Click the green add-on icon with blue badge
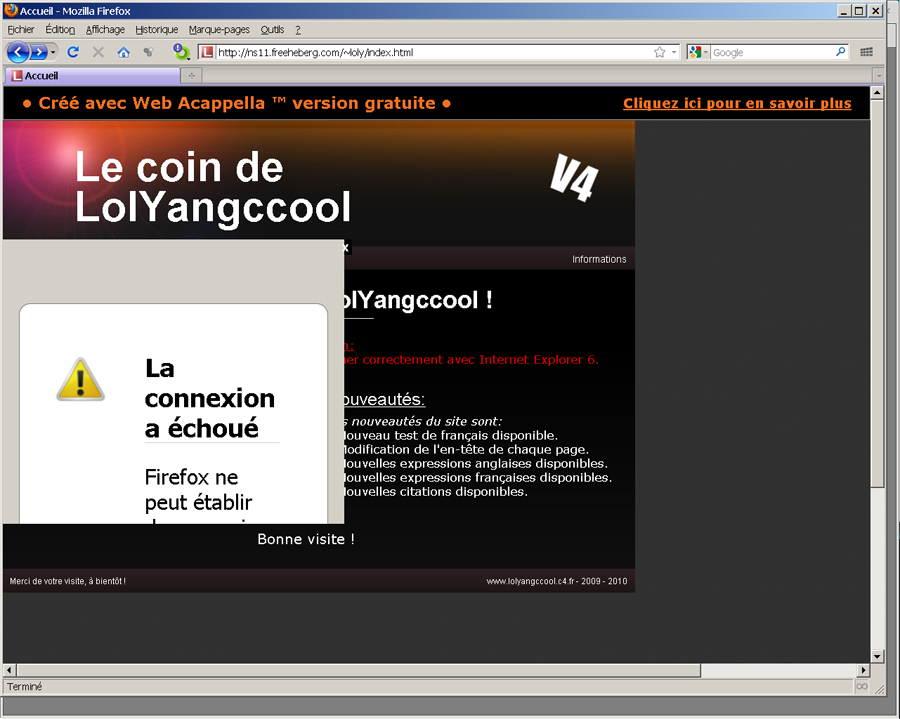This screenshot has height=719, width=900. (181, 52)
